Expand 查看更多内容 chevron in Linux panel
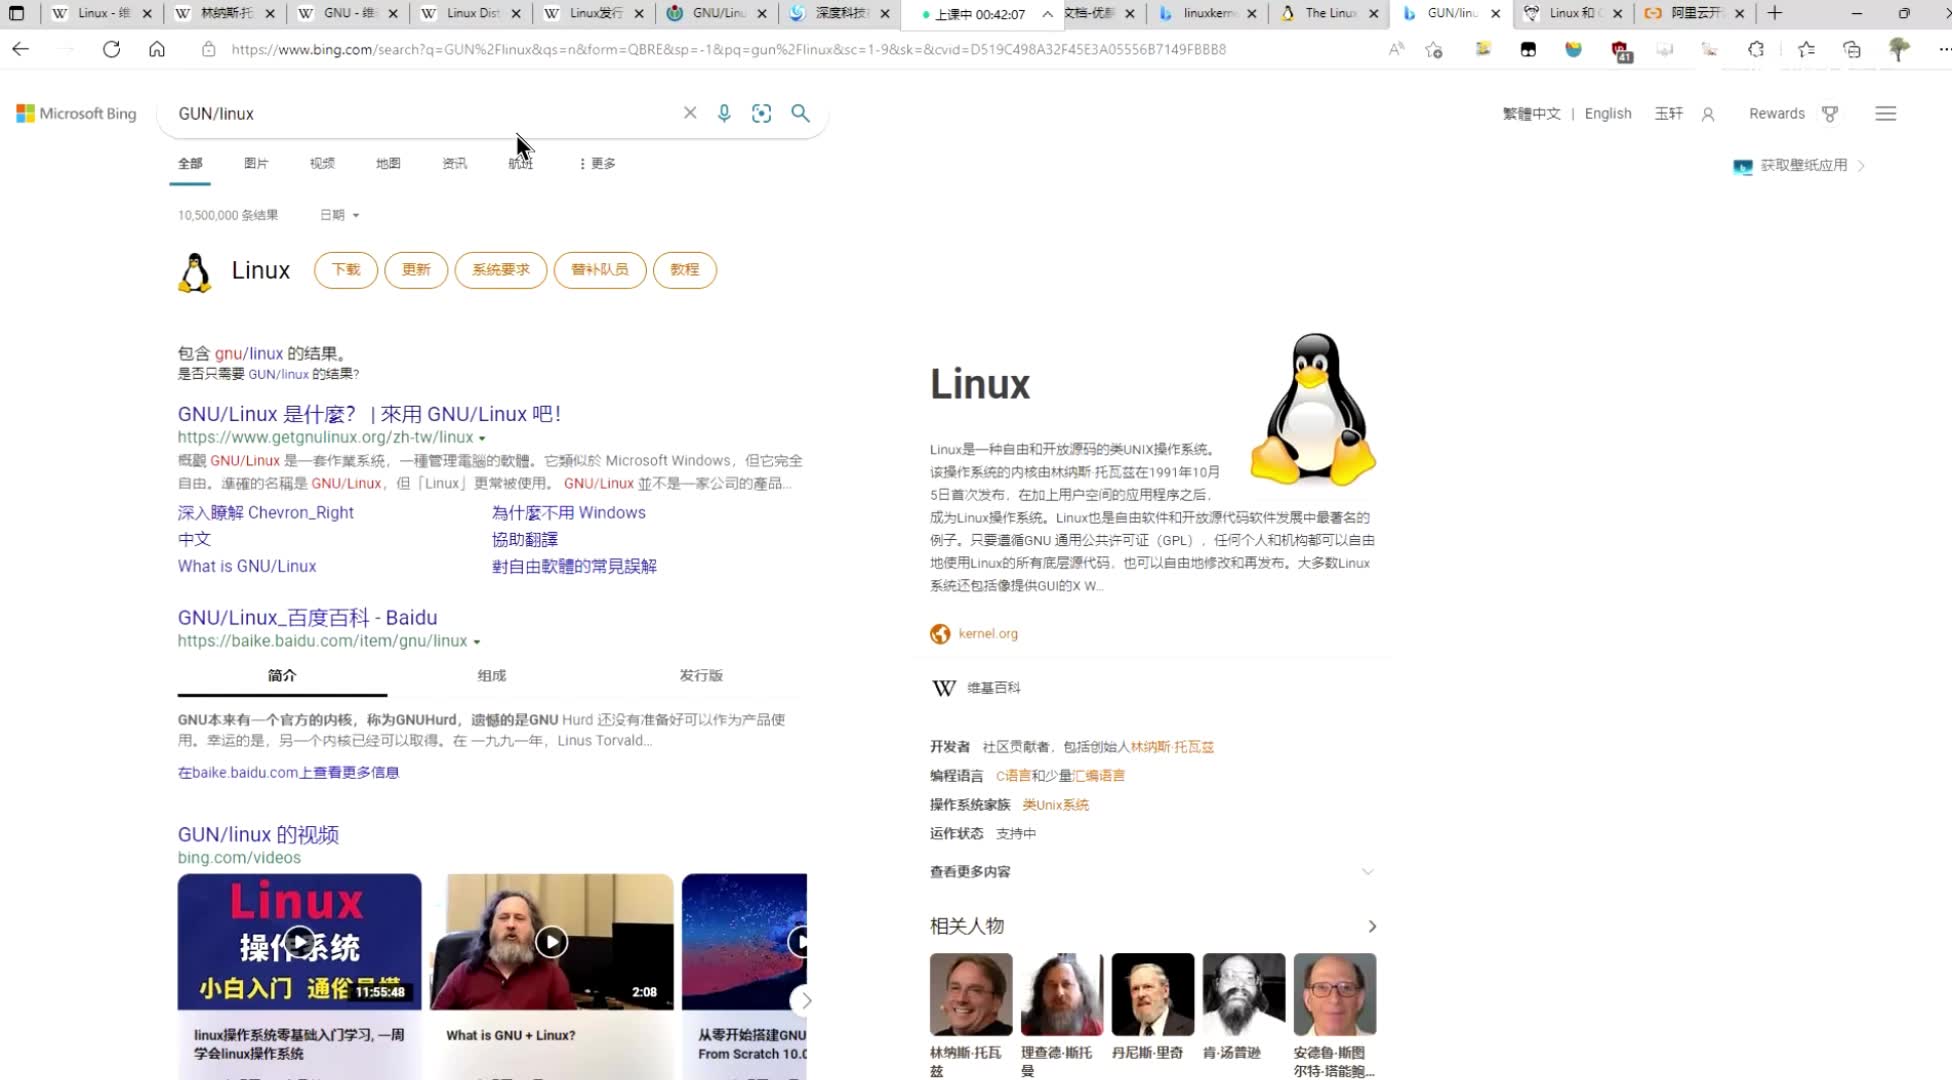This screenshot has width=1952, height=1080. pyautogui.click(x=1367, y=871)
